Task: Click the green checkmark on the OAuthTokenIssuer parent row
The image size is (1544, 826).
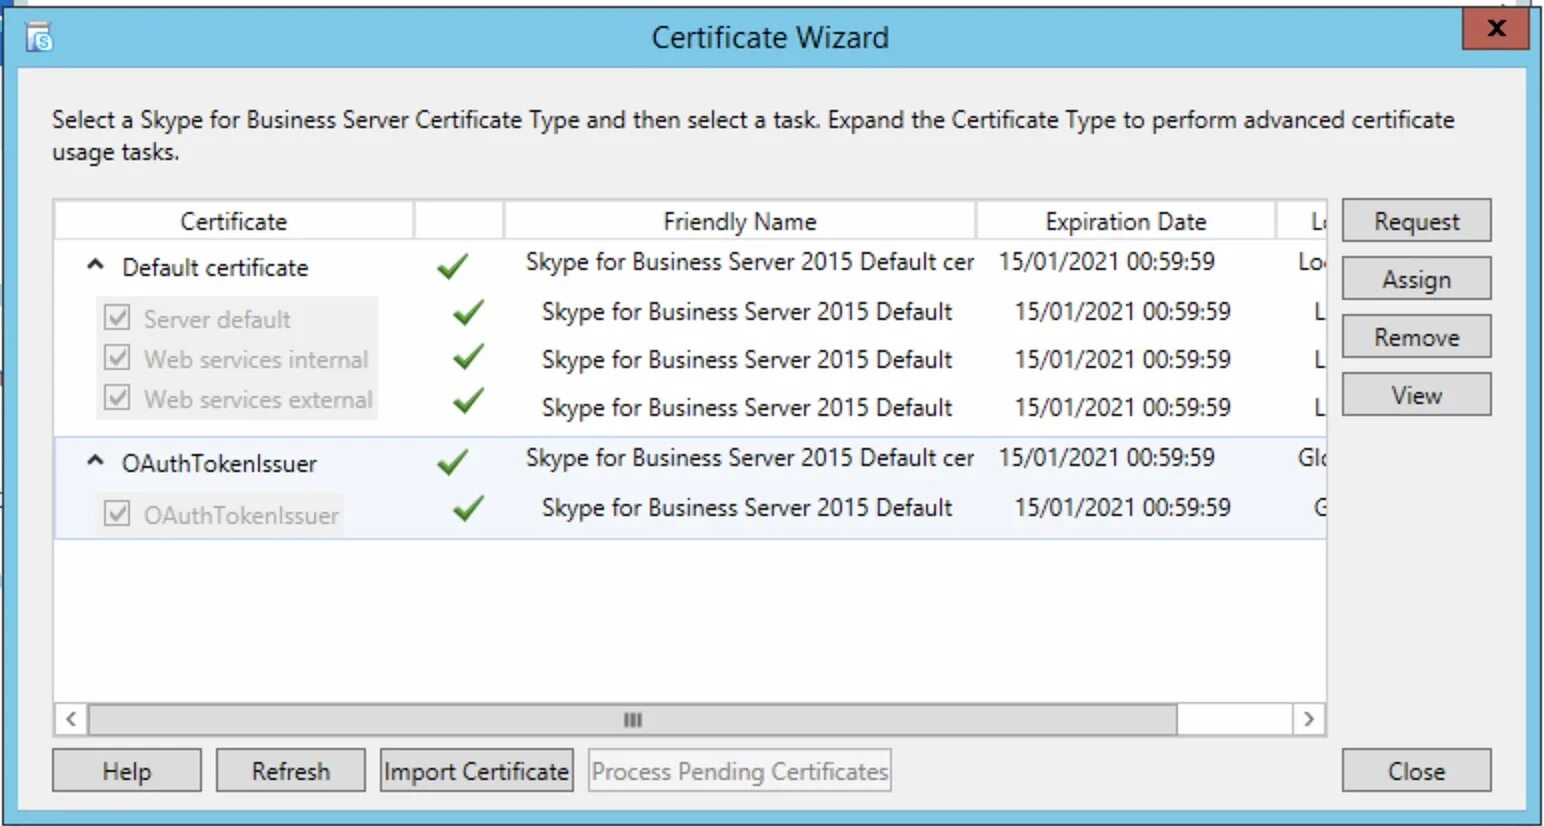Action: (452, 462)
